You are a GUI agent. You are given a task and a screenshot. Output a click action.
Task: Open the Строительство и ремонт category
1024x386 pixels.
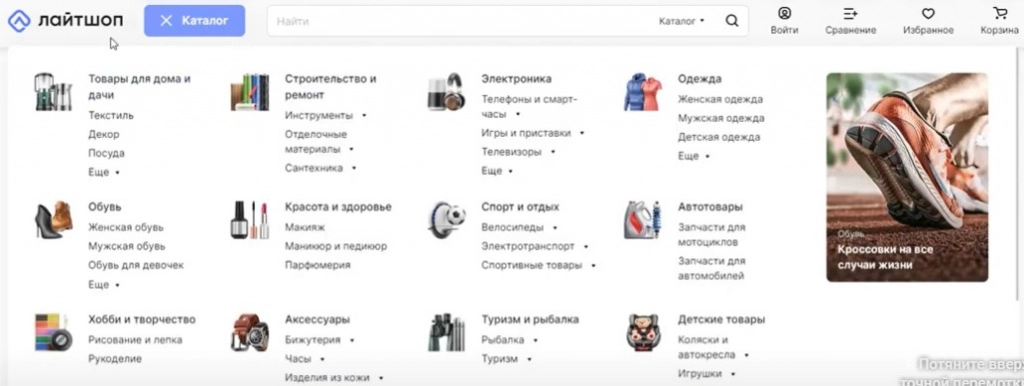coord(330,86)
